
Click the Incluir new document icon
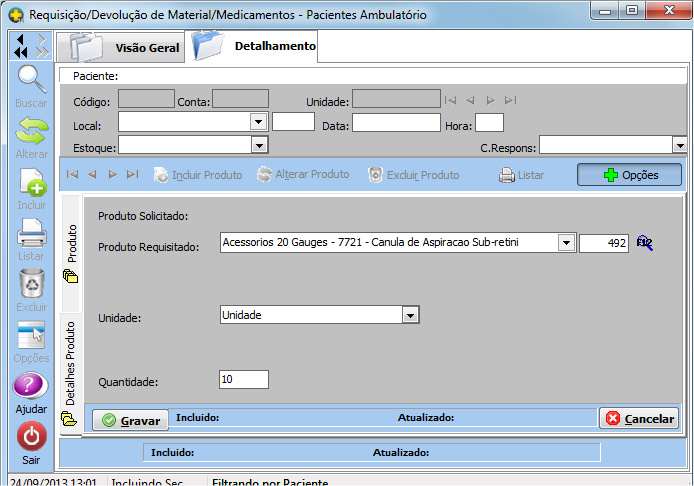point(31,183)
